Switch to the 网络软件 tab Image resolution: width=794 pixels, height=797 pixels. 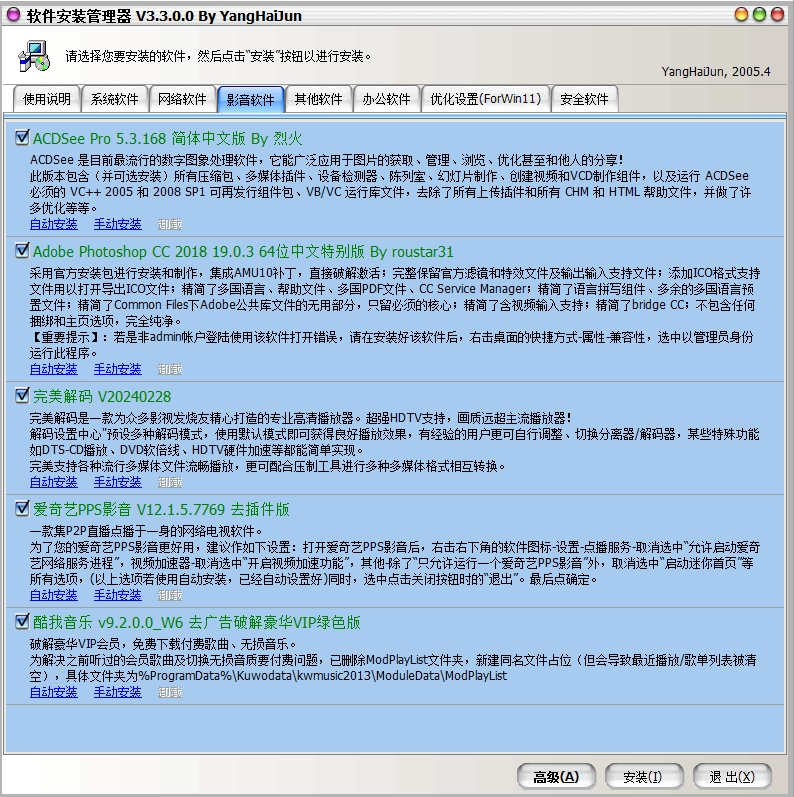pyautogui.click(x=182, y=99)
